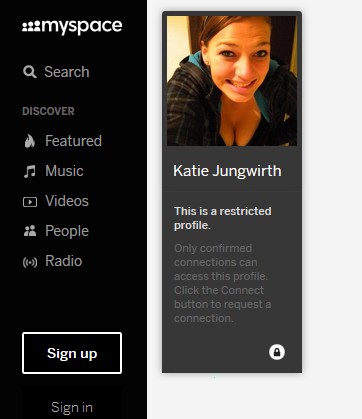Click the Featured flame icon
362x419 pixels.
pos(30,141)
